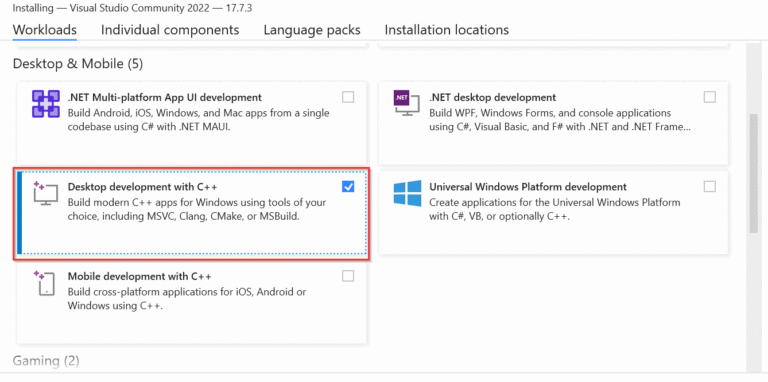Click the Installing Visual Studio Community 2022 title
The width and height of the screenshot is (768, 382).
pos(133,8)
